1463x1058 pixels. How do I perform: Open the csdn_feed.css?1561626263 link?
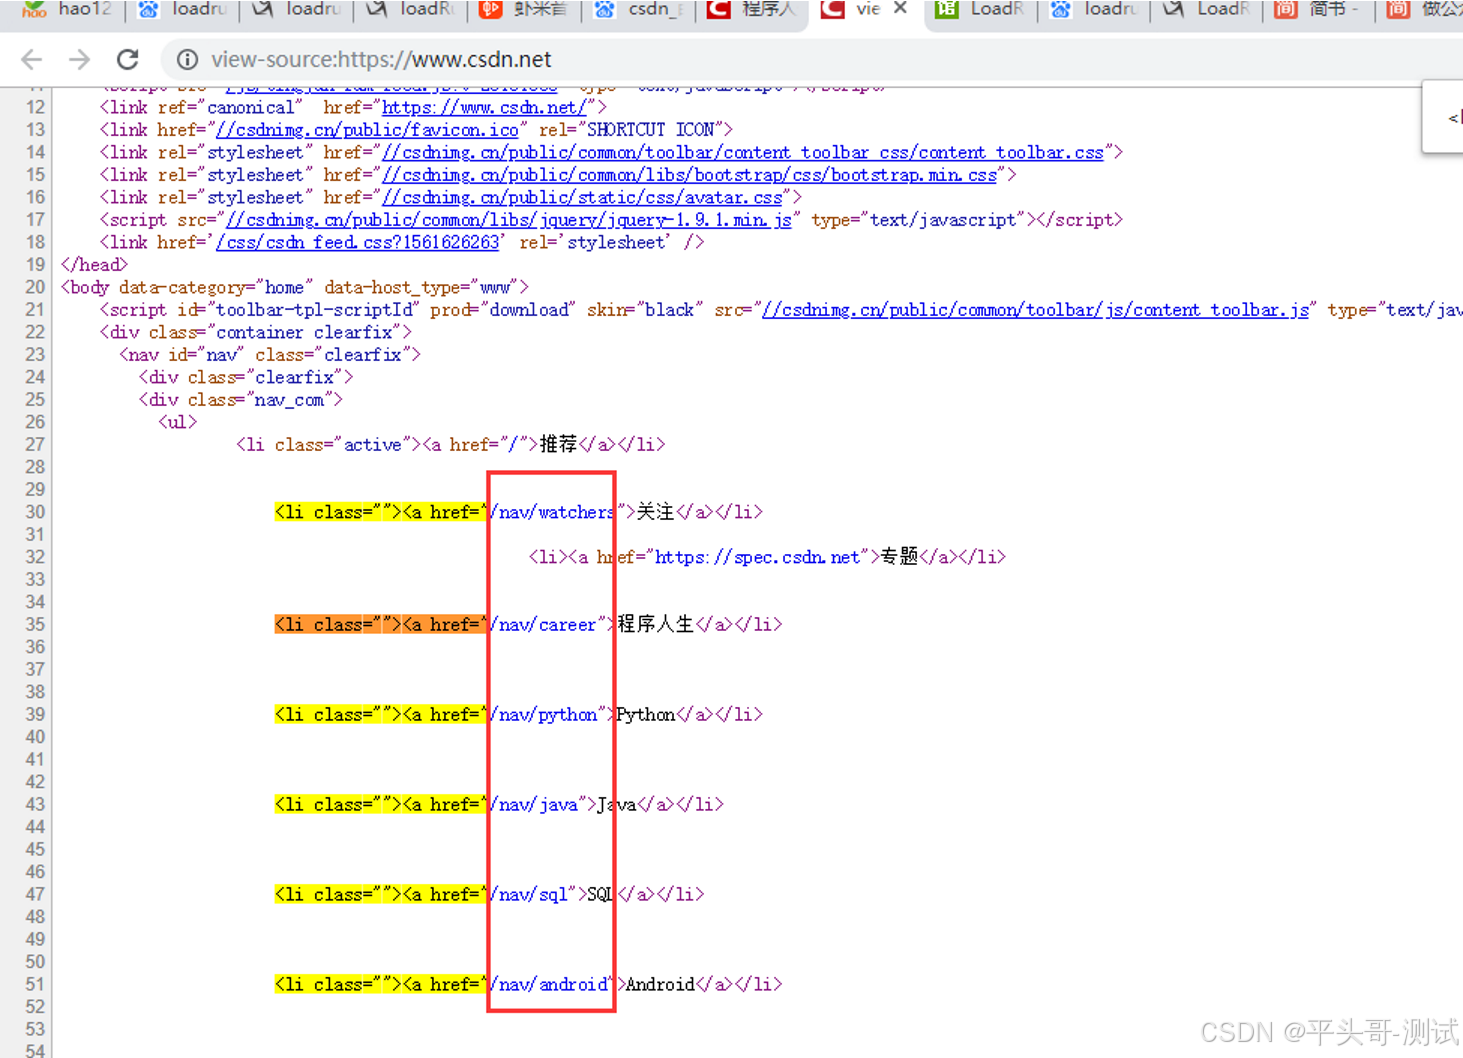(x=357, y=242)
